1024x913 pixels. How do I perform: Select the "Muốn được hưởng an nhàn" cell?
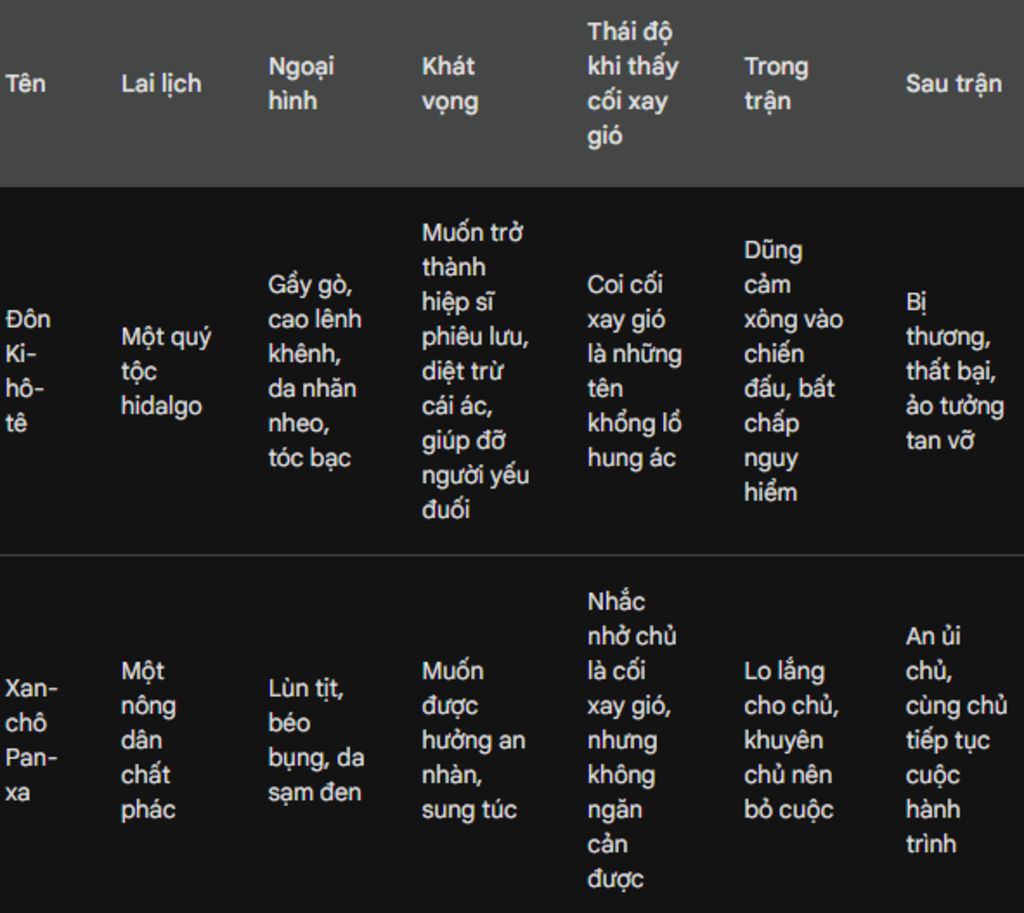(473, 740)
